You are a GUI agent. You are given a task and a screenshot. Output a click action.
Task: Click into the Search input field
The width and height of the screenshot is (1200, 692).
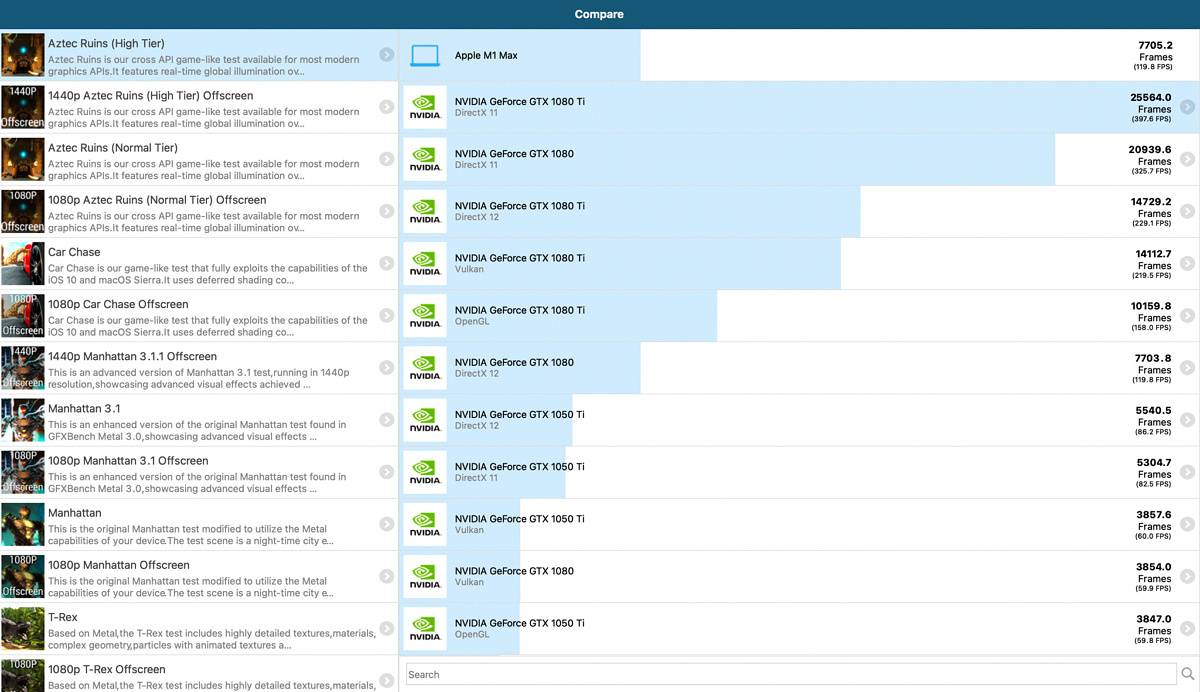tap(790, 674)
